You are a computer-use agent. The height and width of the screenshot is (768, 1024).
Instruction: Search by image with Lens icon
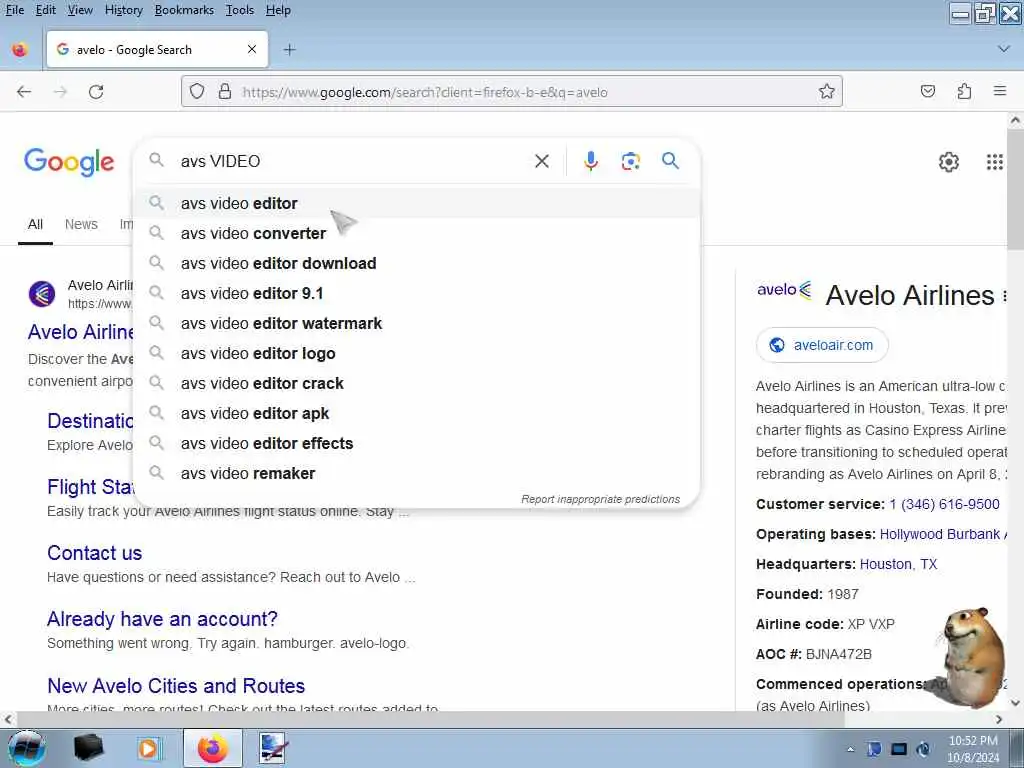[x=630, y=161]
